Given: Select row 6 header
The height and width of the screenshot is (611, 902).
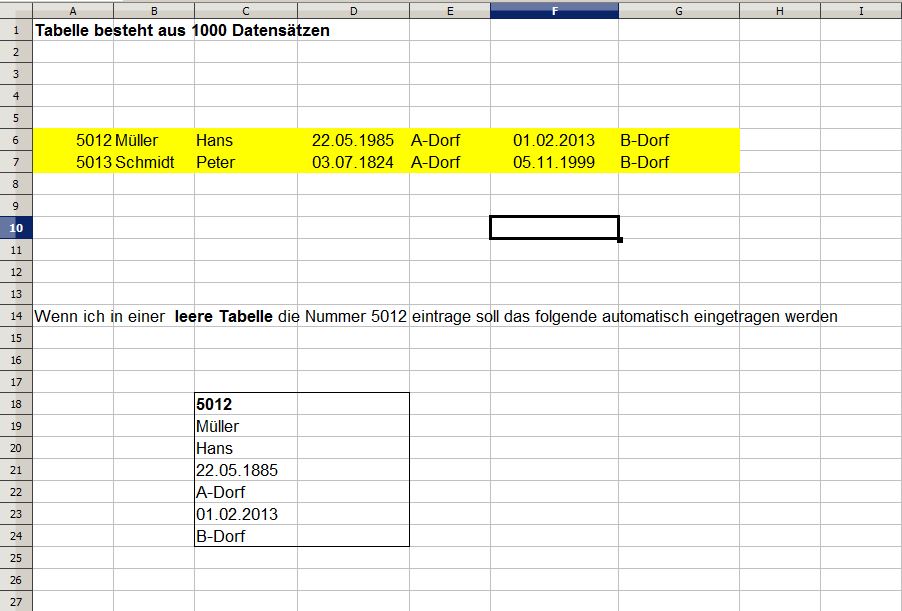Looking at the screenshot, I should pyautogui.click(x=16, y=140).
